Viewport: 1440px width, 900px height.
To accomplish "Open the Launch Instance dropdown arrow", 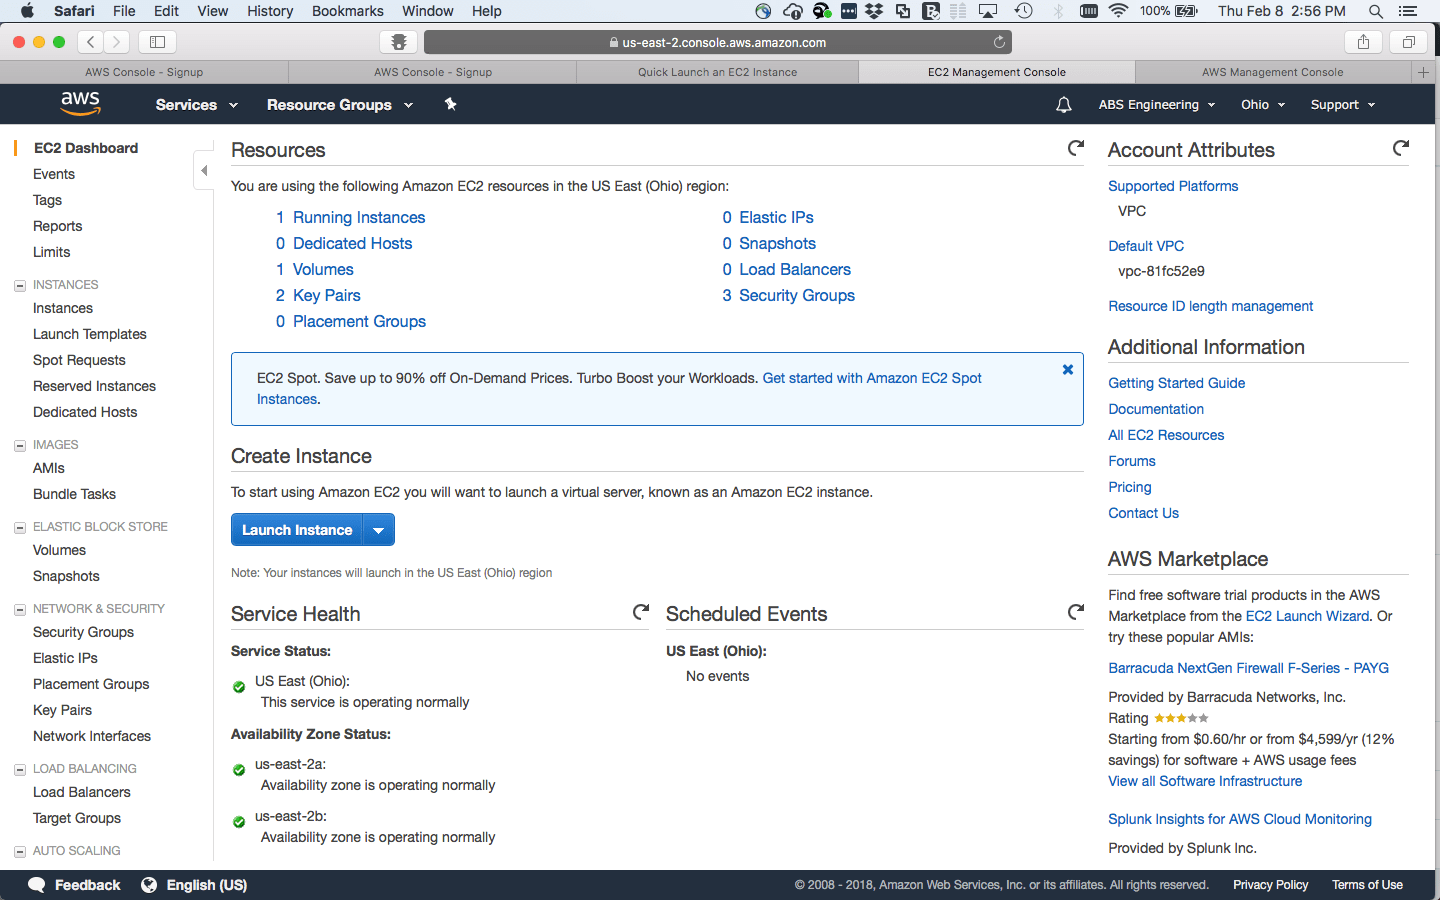I will 379,530.
